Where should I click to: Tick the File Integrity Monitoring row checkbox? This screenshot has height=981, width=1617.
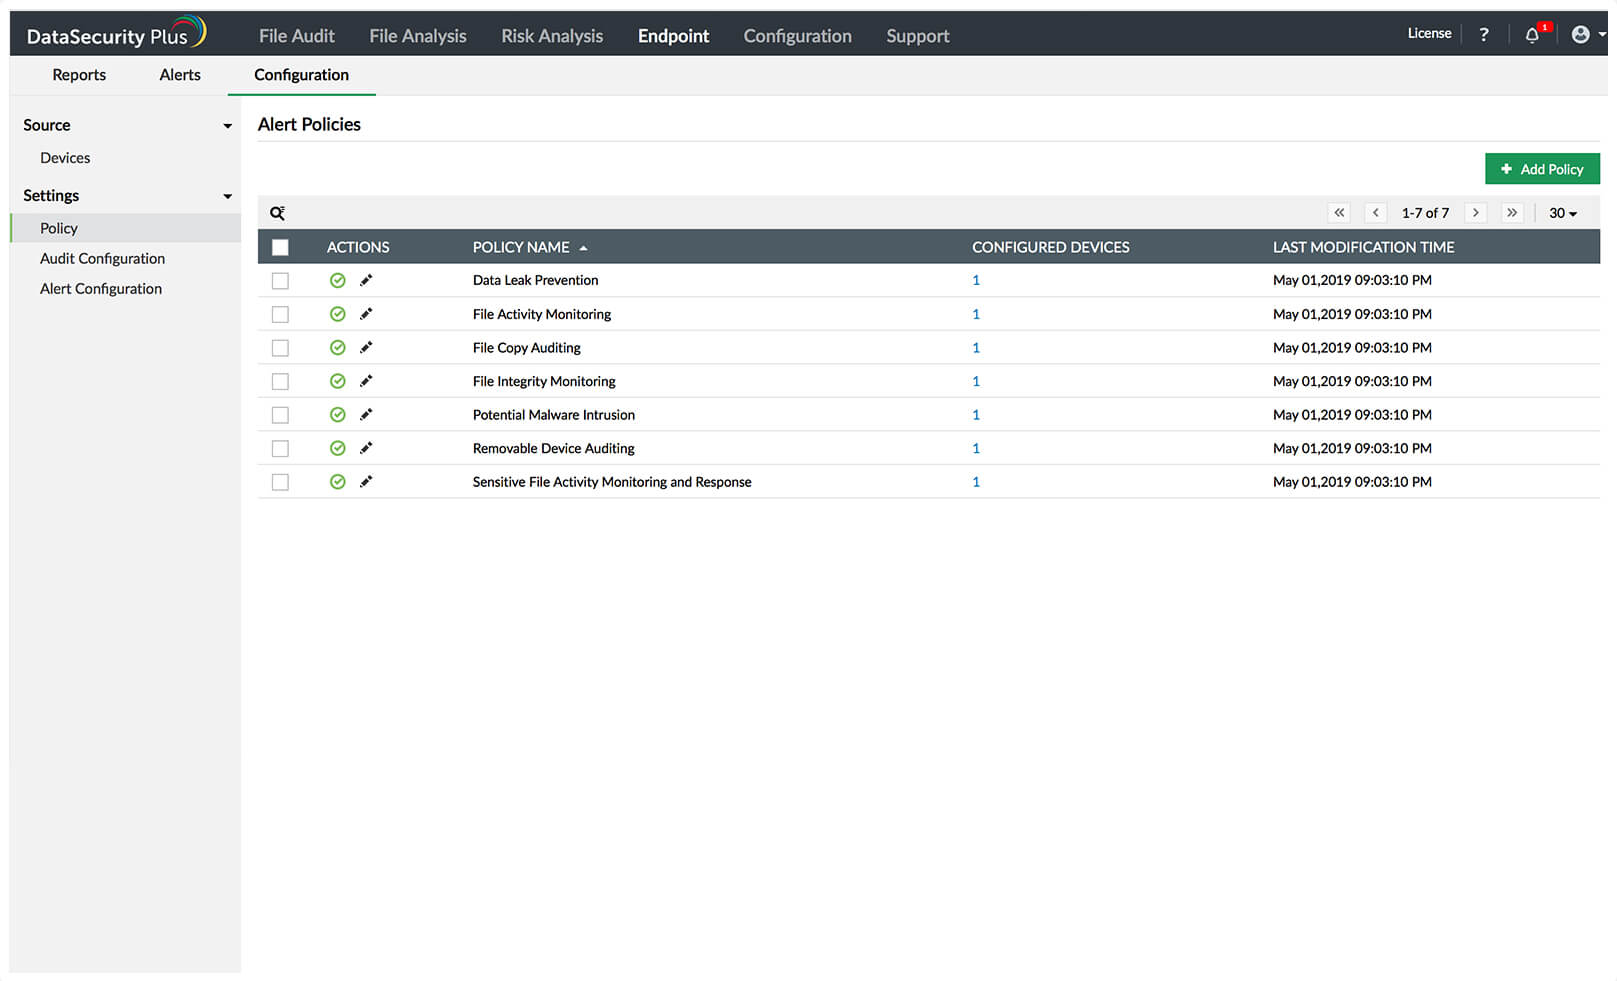[280, 381]
